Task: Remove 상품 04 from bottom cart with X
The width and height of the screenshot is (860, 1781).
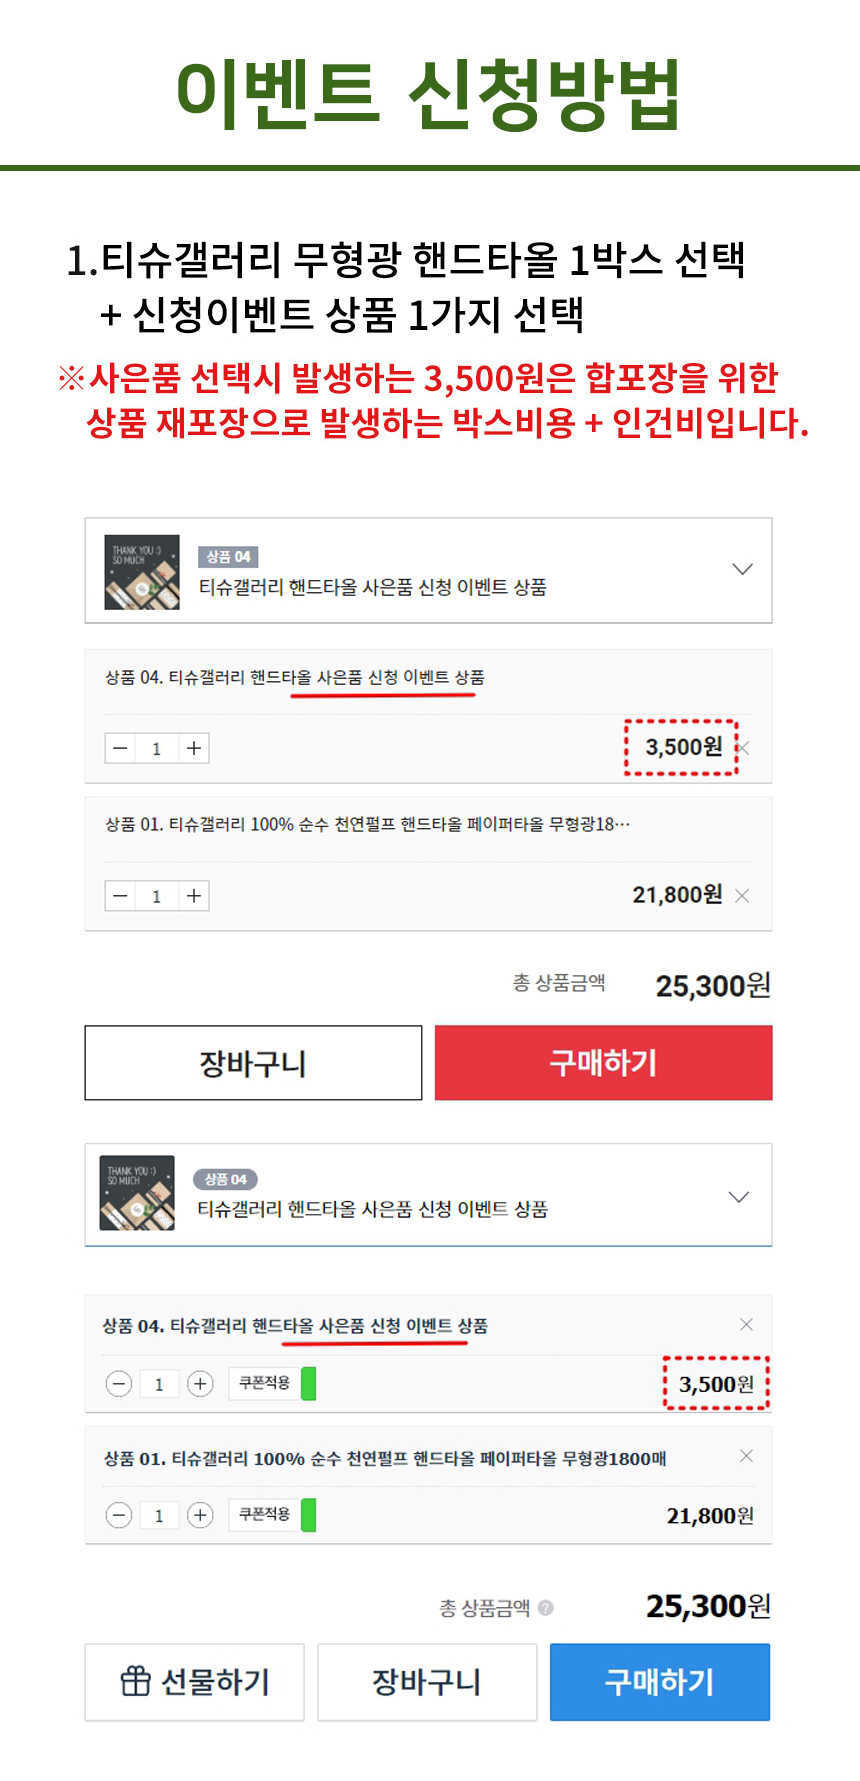Action: point(746,1325)
